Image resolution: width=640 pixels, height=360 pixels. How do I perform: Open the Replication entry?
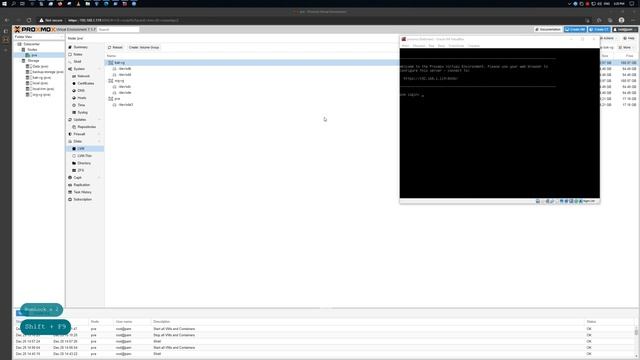coord(81,185)
